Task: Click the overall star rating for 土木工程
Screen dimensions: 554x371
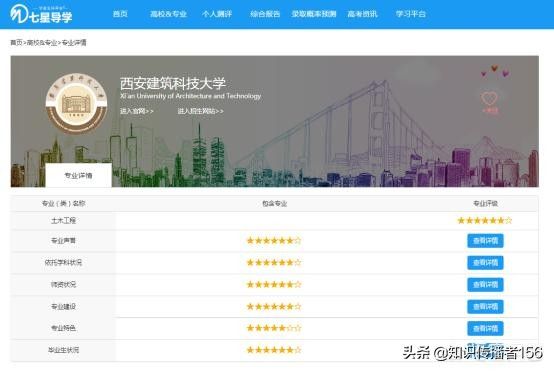Action: 485,221
